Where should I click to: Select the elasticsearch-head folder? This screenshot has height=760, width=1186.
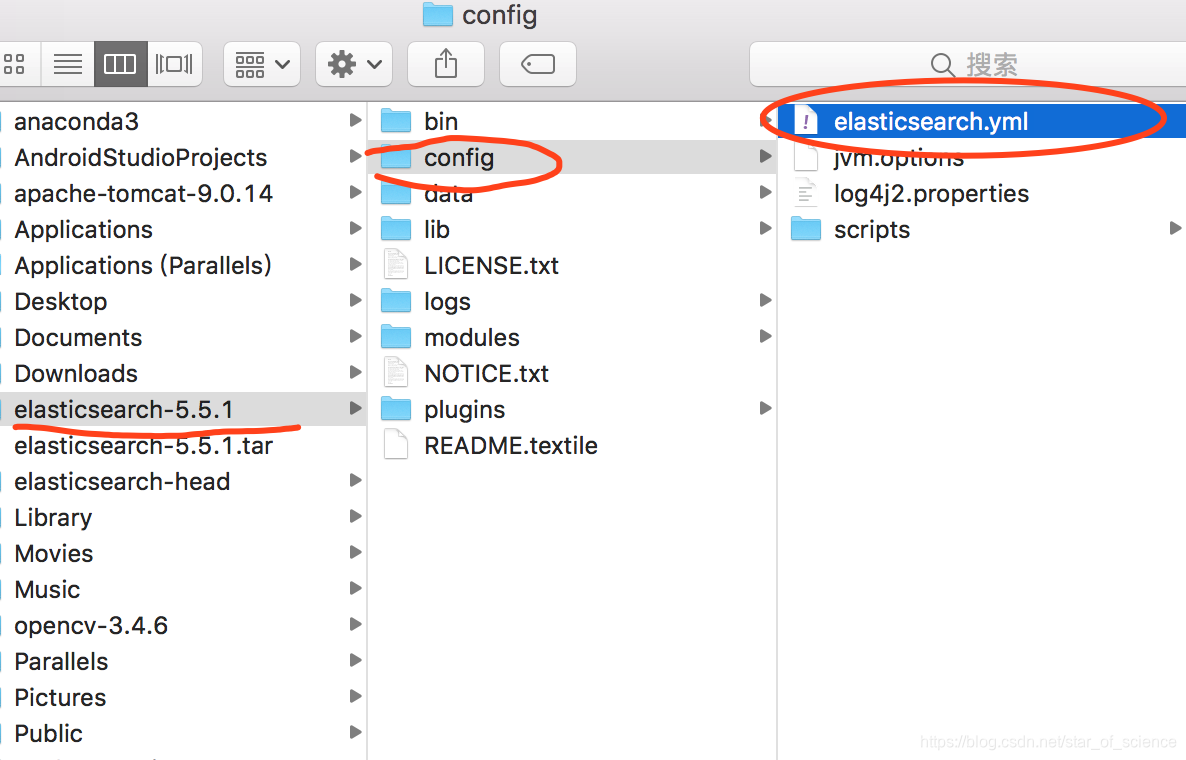point(183,481)
